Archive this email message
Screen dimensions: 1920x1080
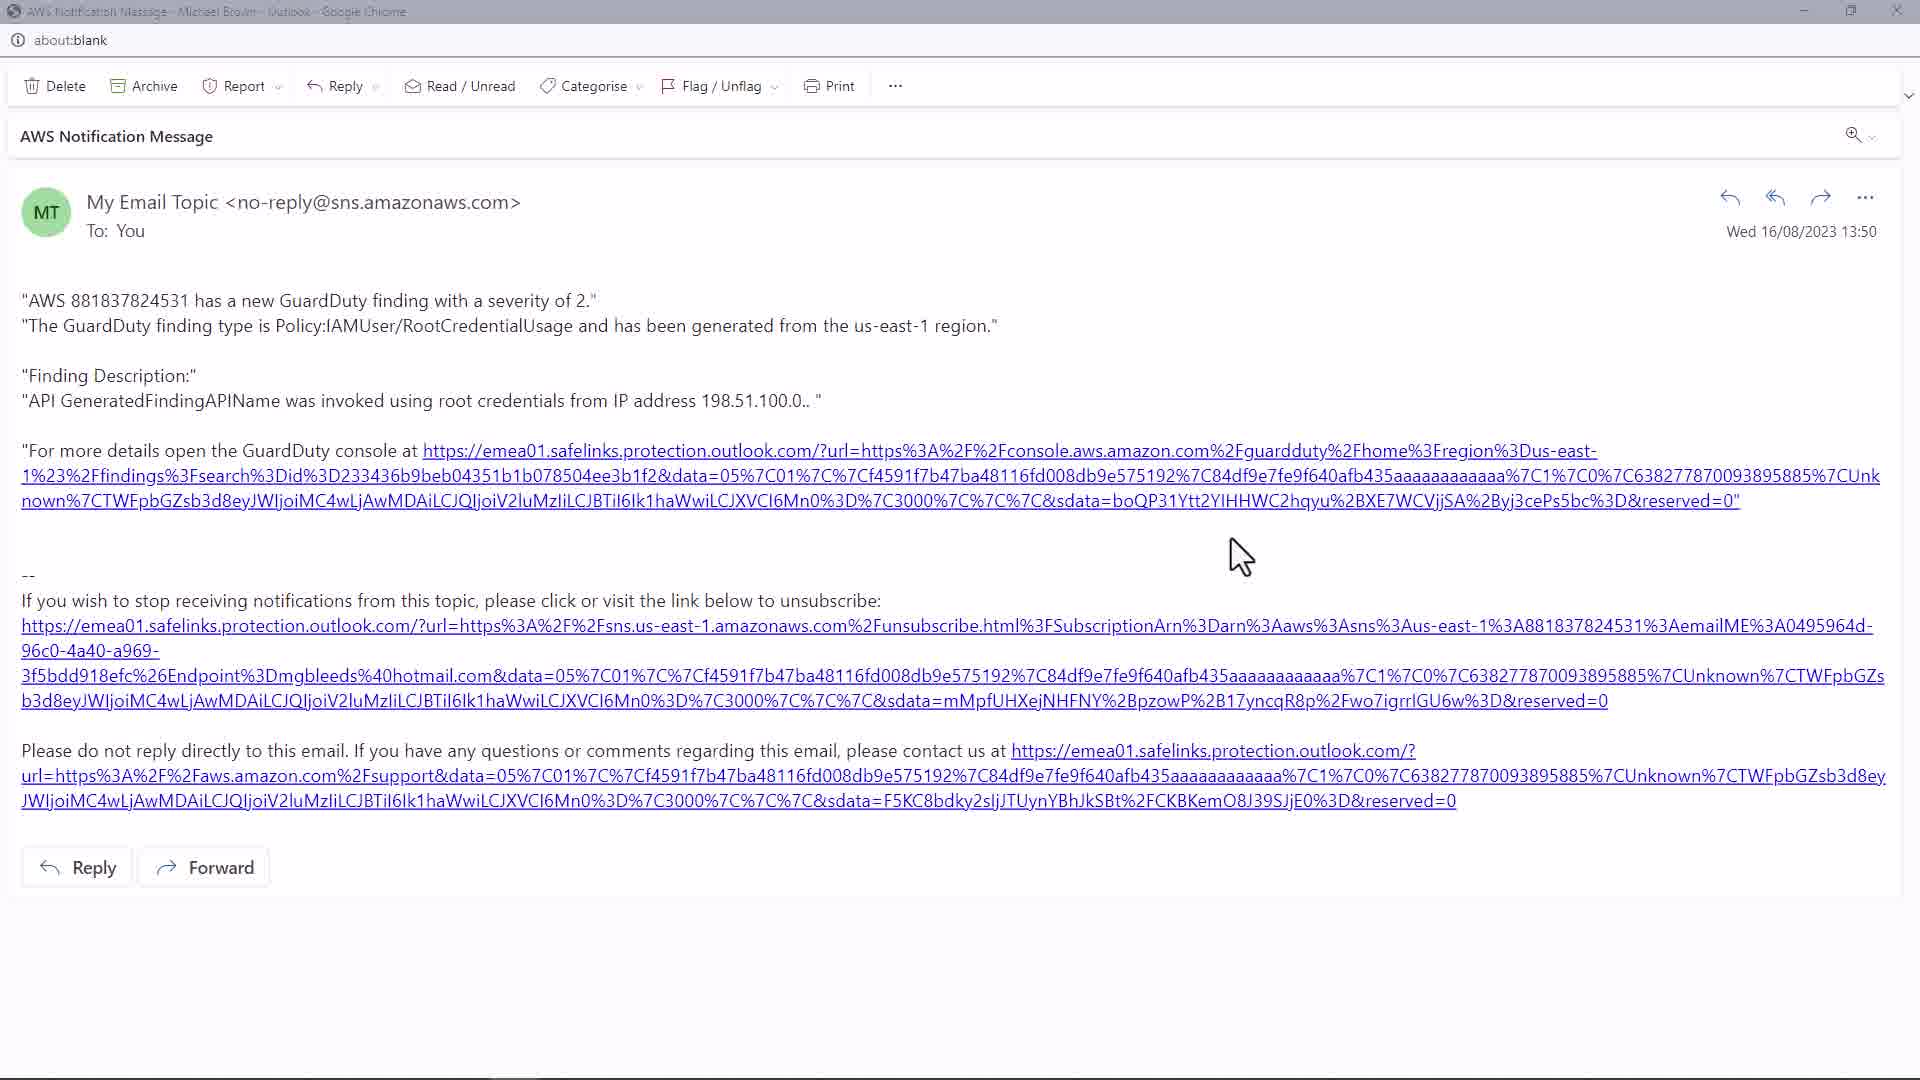[143, 86]
